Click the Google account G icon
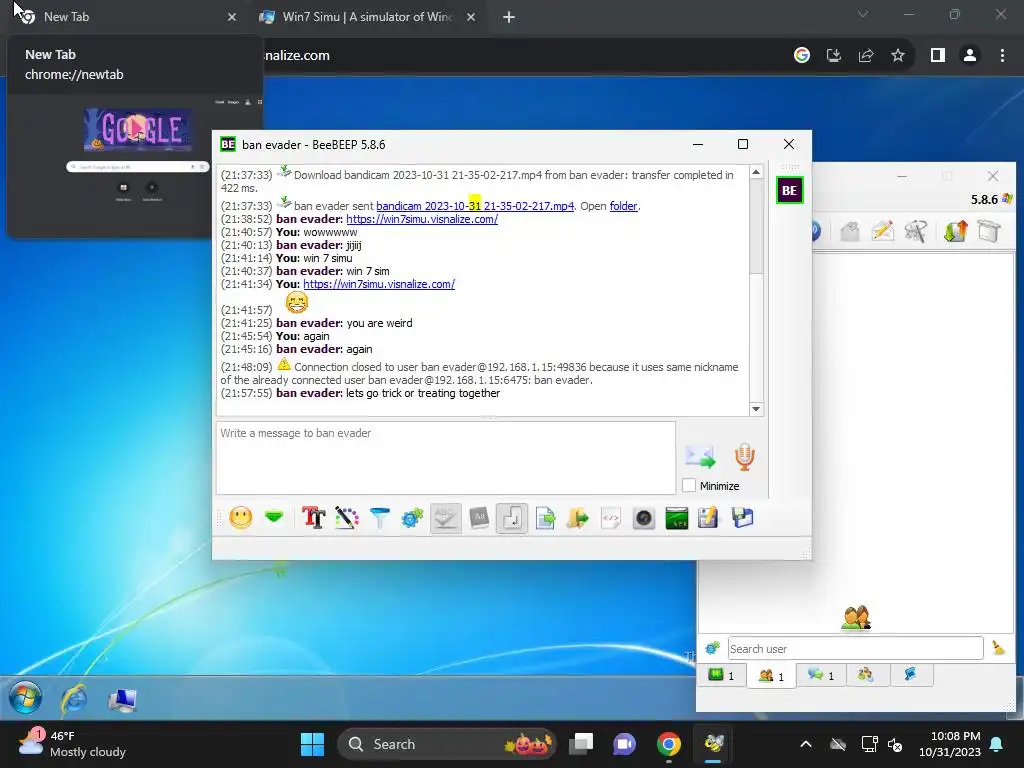This screenshot has height=768, width=1024. (x=802, y=56)
